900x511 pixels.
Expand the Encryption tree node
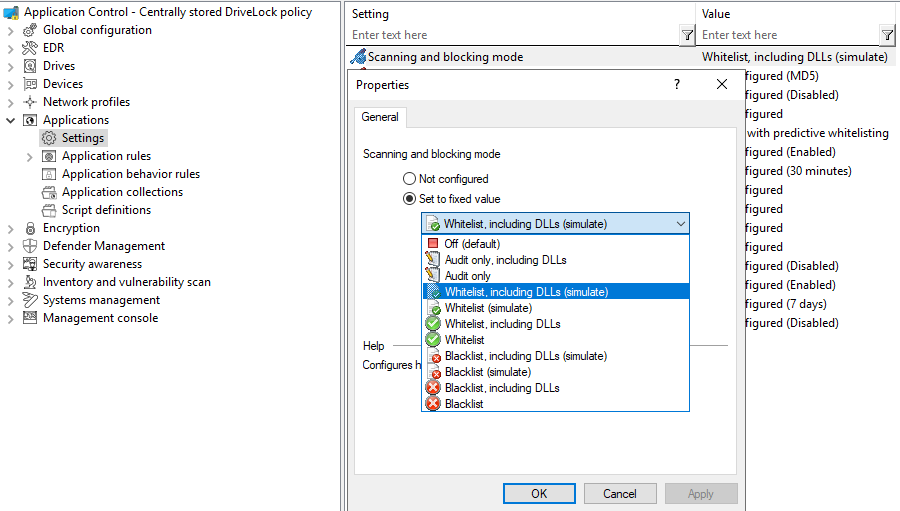10,229
